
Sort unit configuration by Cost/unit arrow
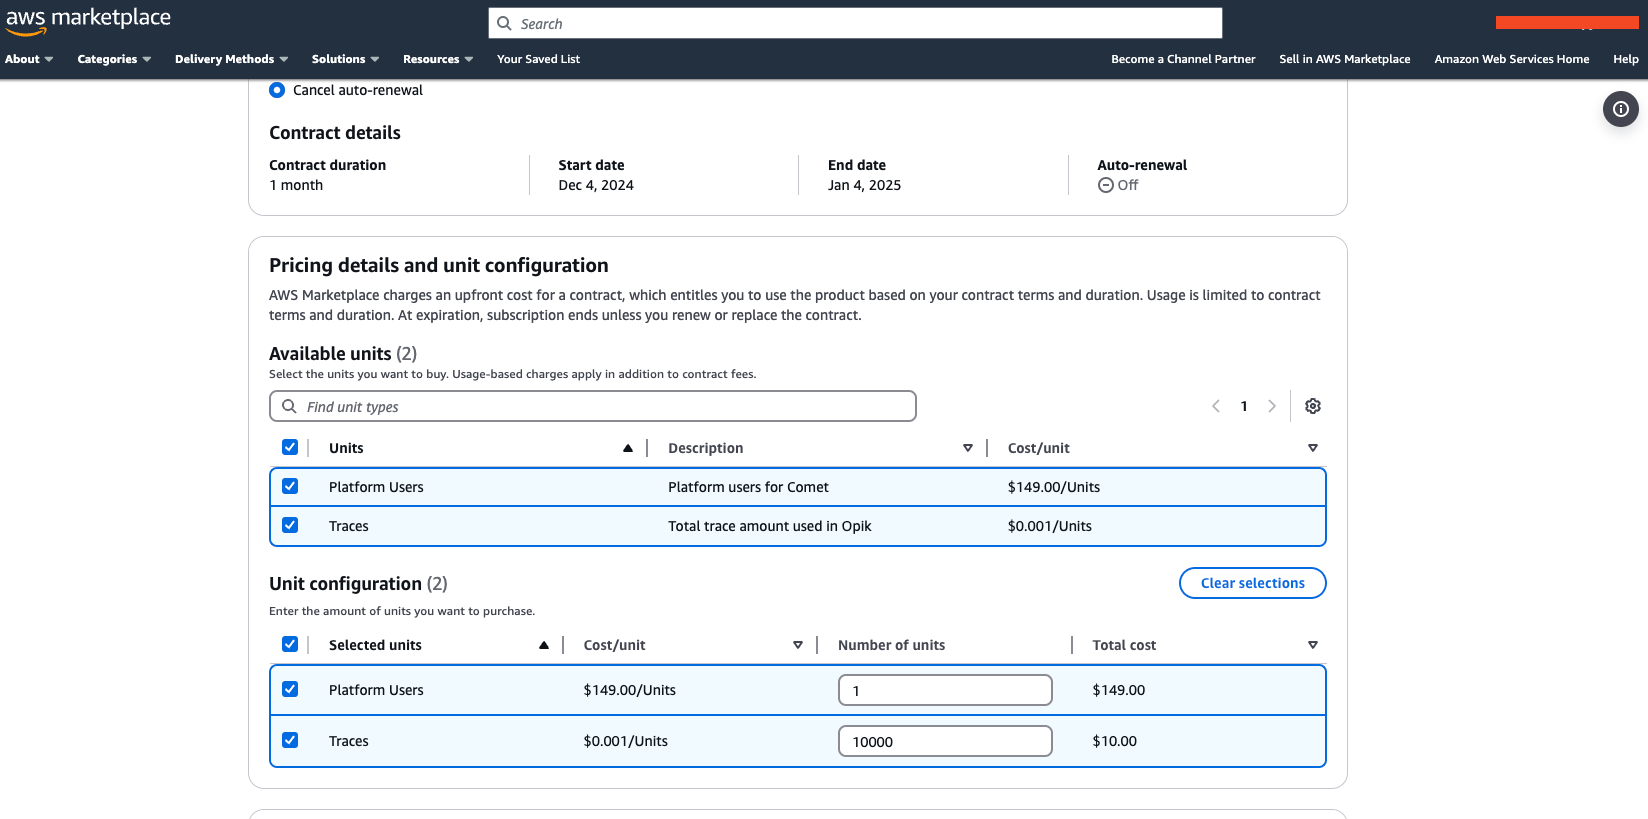798,645
